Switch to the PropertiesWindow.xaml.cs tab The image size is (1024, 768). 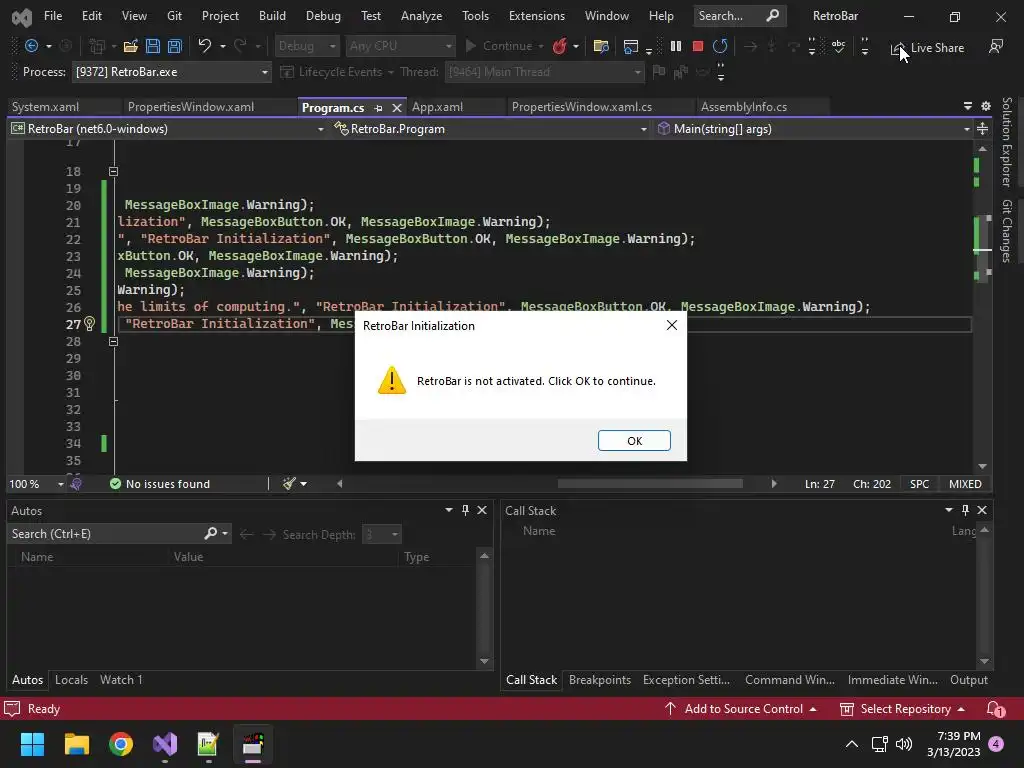[x=581, y=107]
